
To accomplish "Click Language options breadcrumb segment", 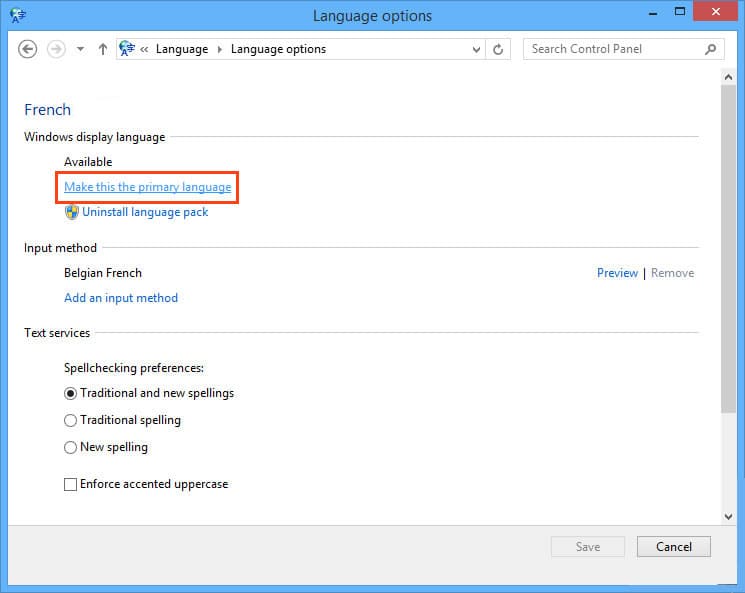I will (x=278, y=49).
